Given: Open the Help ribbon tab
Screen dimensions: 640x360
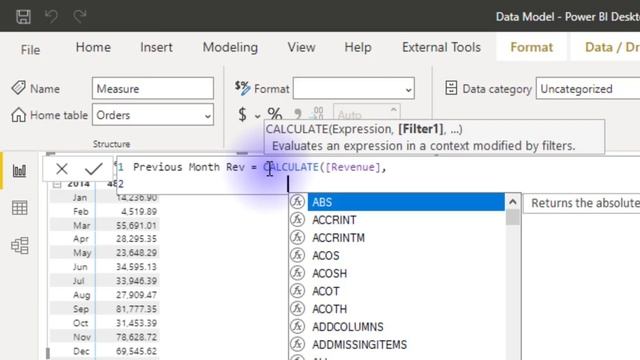Looking at the screenshot, I should point(358,47).
